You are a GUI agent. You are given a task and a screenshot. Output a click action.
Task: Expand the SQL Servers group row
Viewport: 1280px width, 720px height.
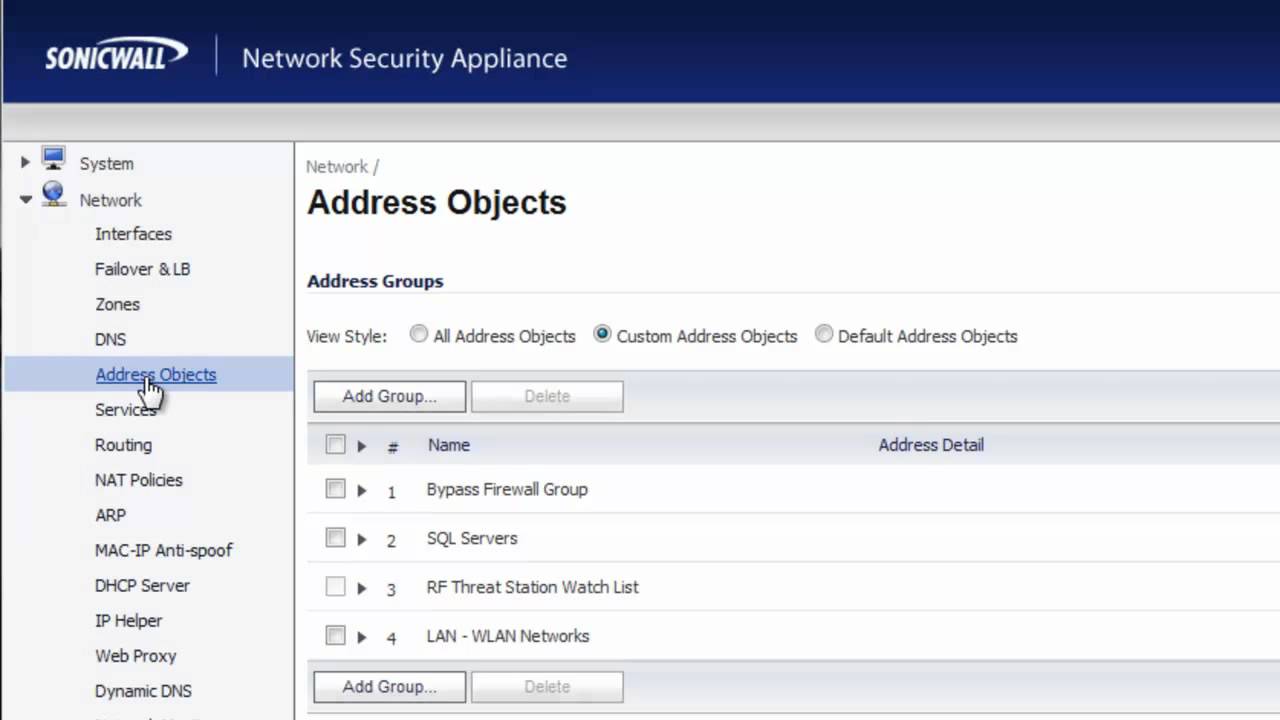pos(362,539)
